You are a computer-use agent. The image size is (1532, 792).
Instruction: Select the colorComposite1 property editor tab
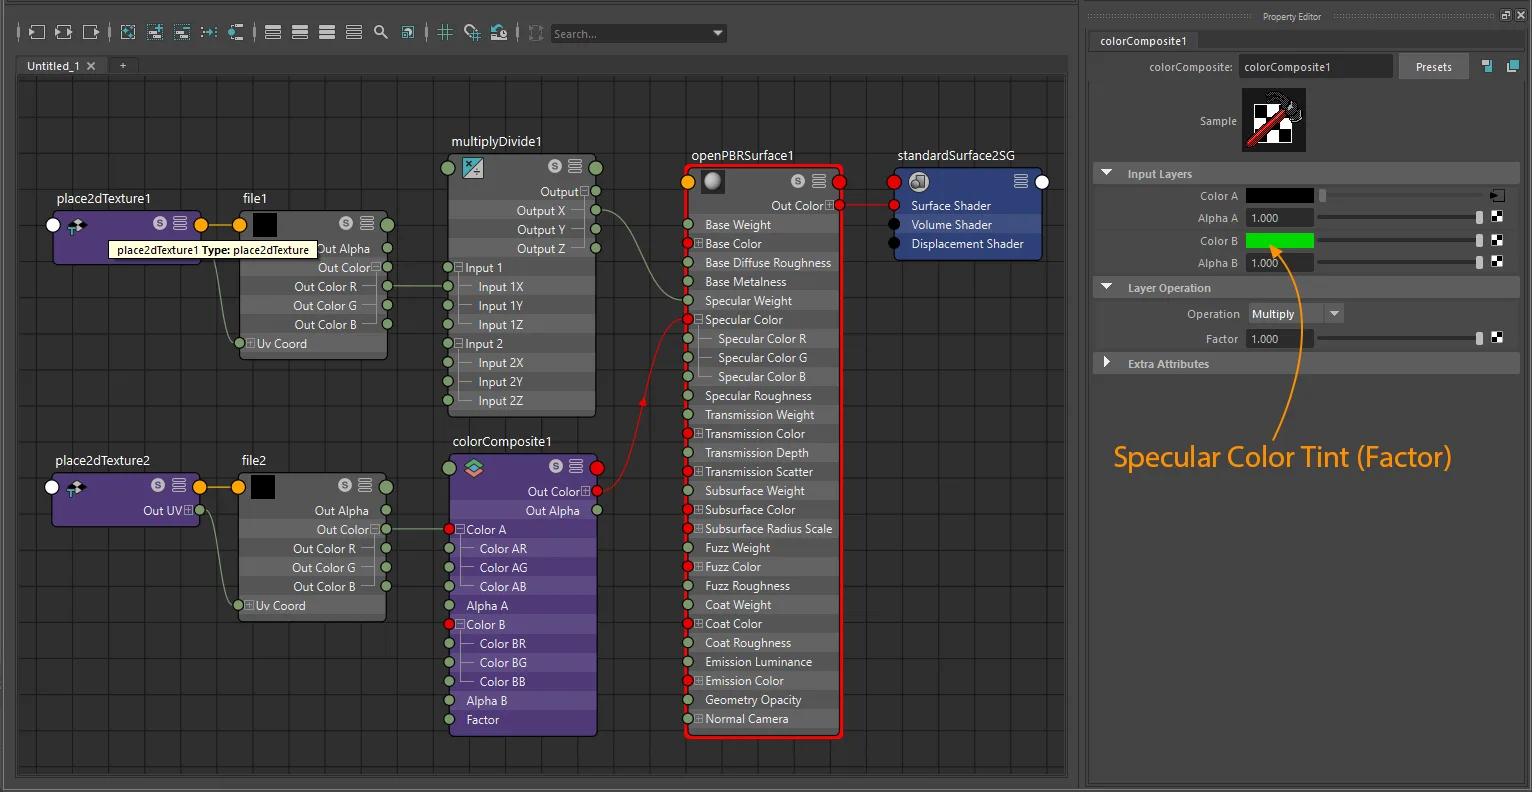tap(1143, 41)
